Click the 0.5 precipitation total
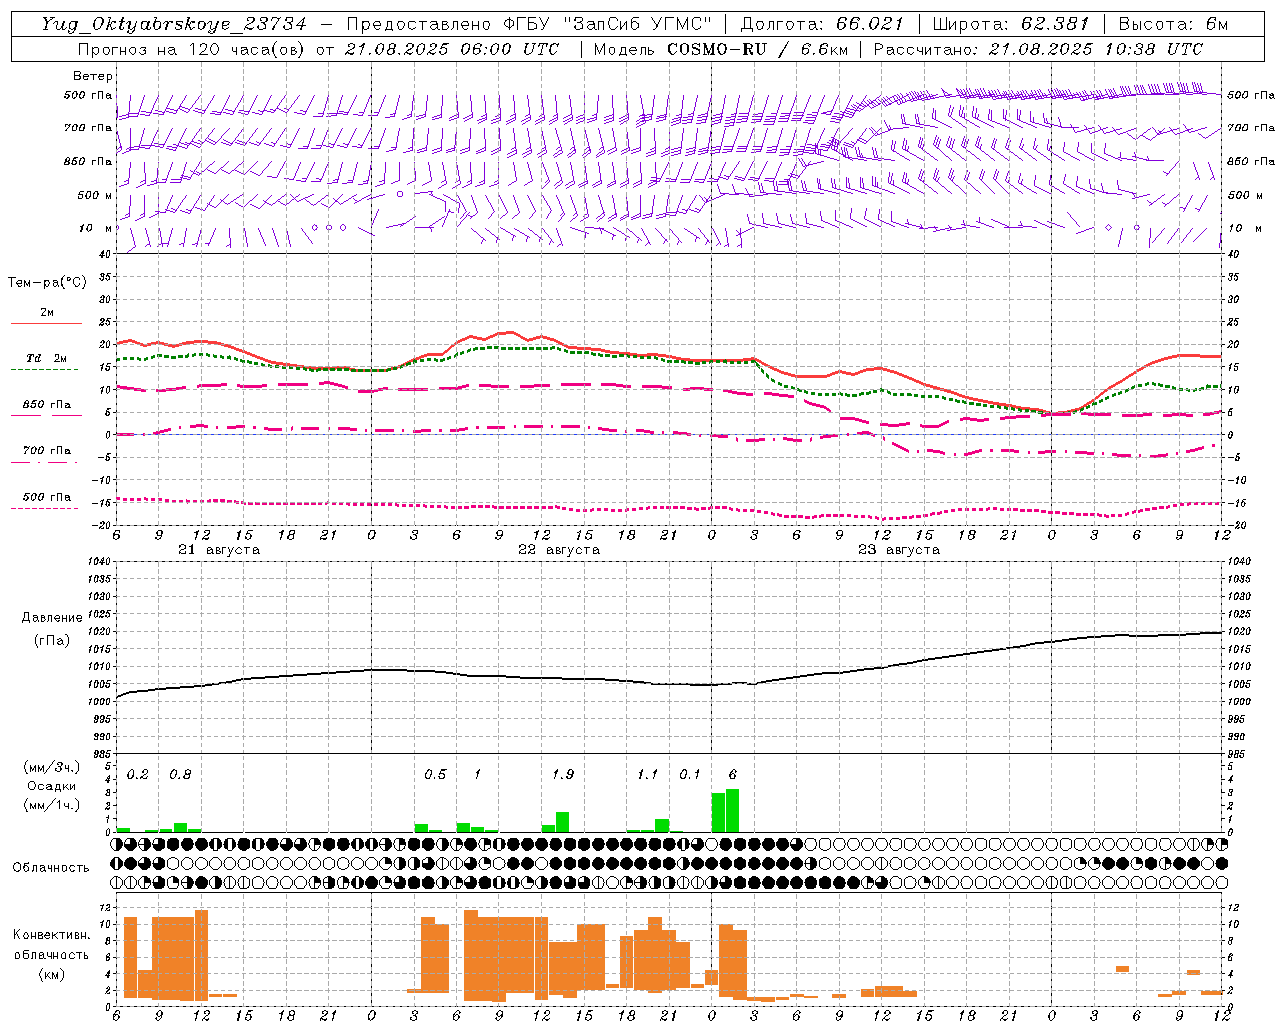1280x1024 pixels. point(435,775)
